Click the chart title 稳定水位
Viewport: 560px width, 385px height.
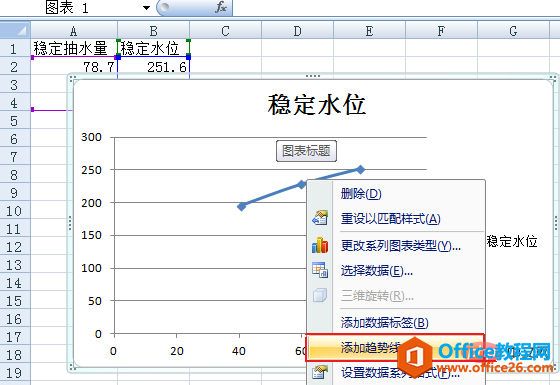[316, 105]
